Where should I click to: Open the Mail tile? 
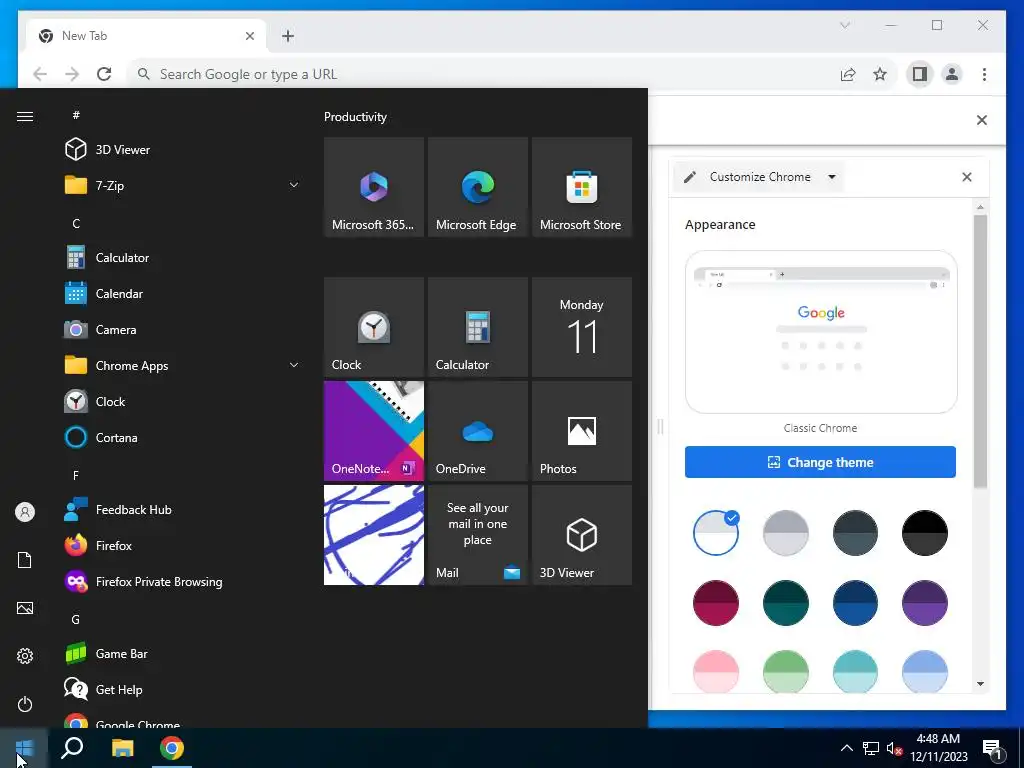[x=477, y=535]
